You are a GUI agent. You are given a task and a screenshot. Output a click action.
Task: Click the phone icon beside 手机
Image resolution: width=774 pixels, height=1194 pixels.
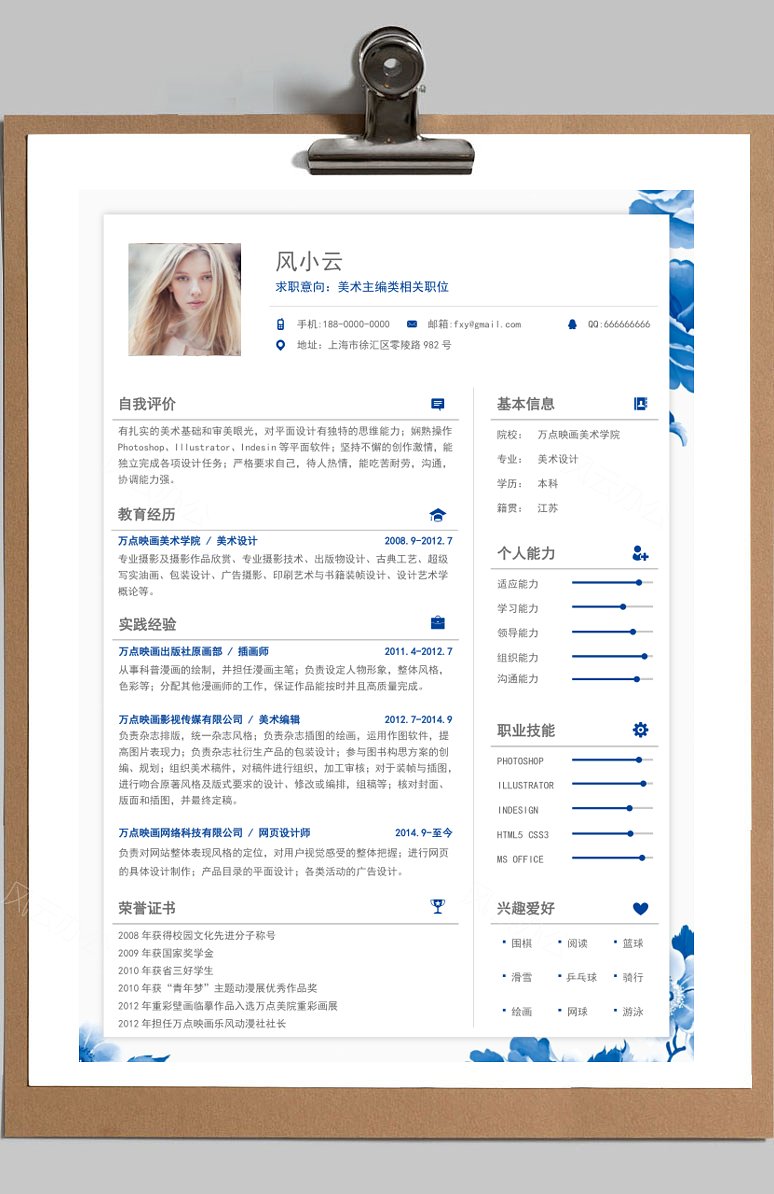pyautogui.click(x=280, y=324)
